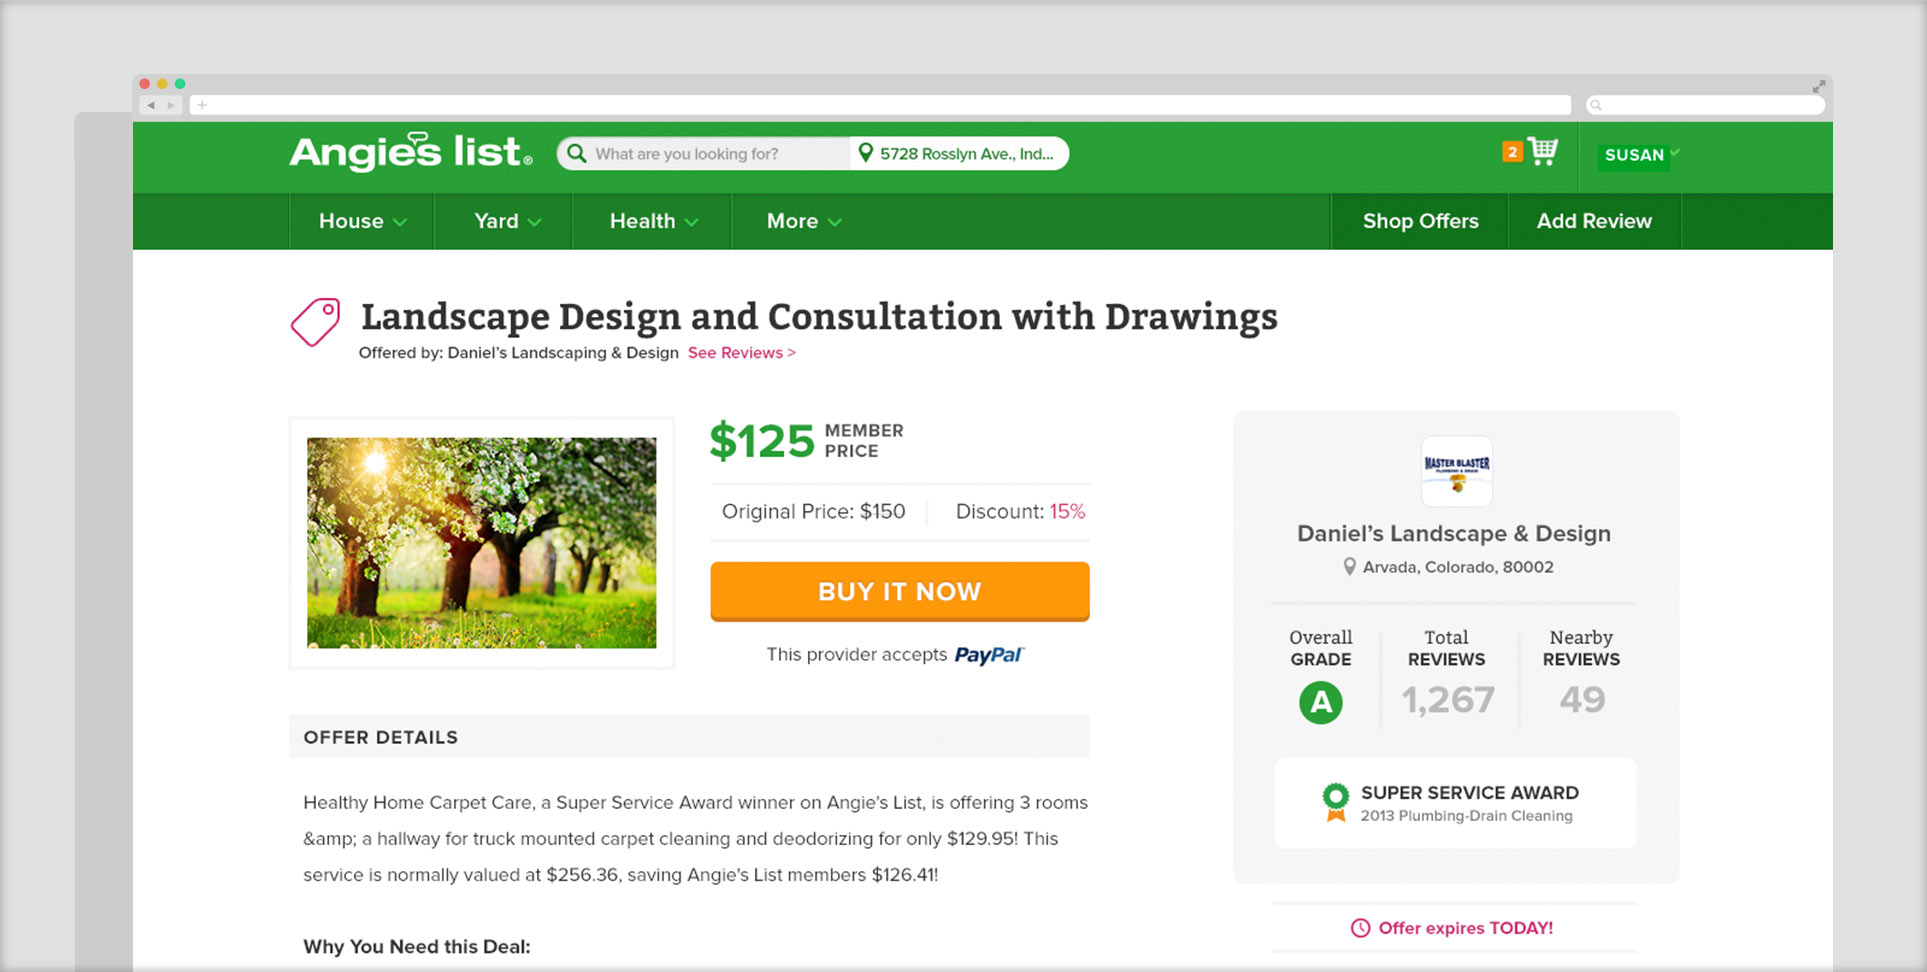The width and height of the screenshot is (1927, 972).
Task: Click the browser address bar
Action: click(x=880, y=105)
